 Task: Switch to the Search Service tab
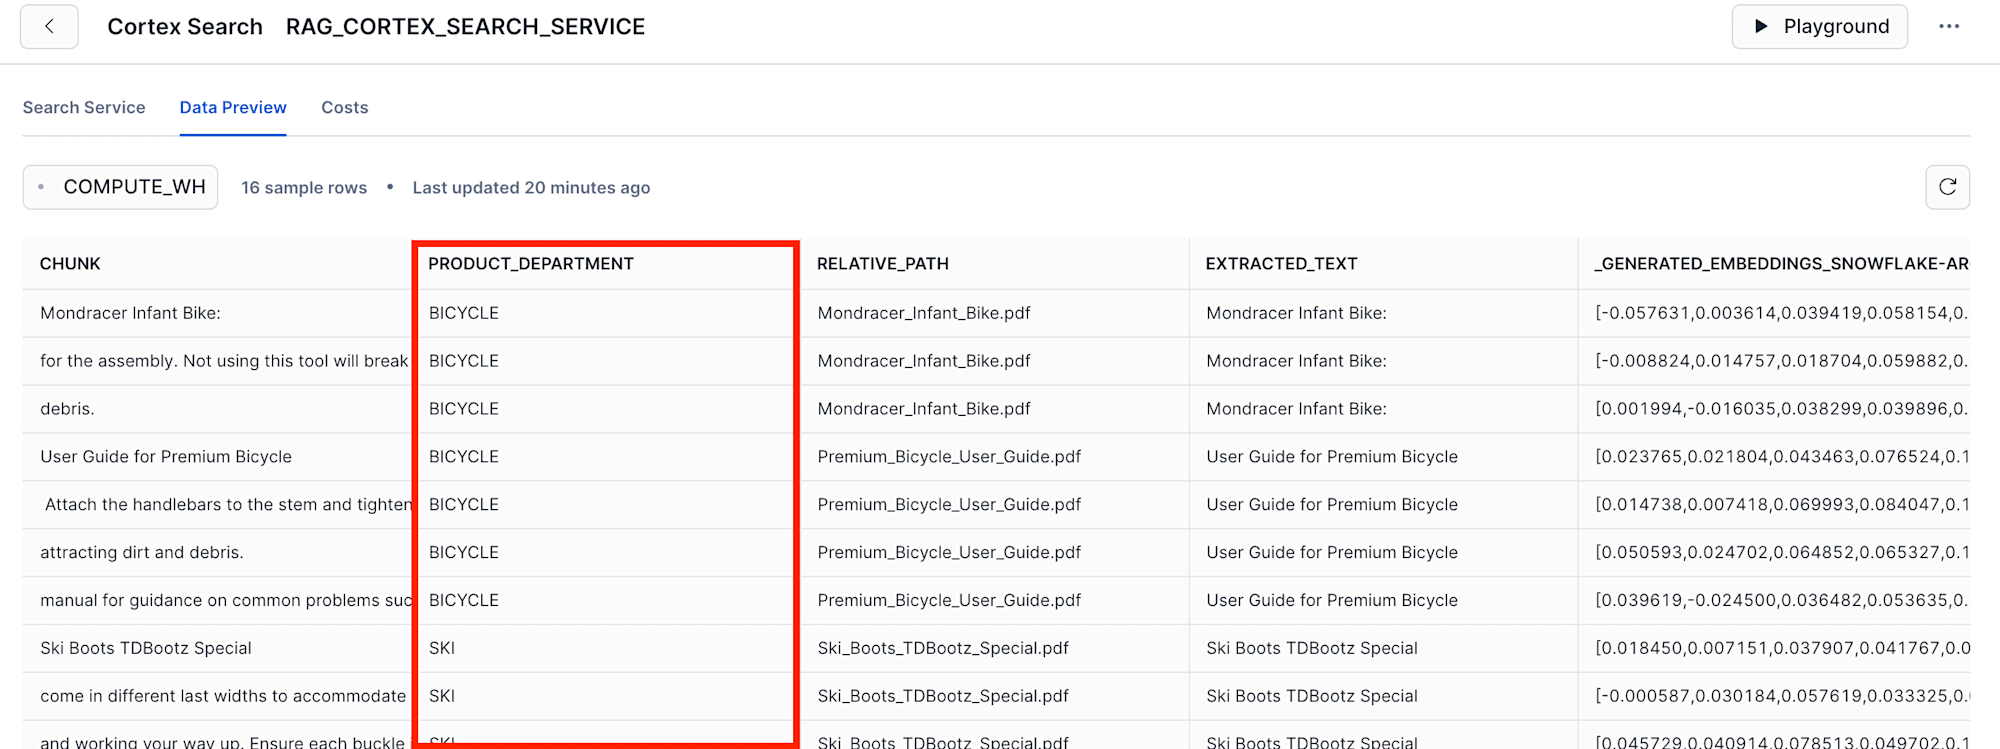(84, 107)
